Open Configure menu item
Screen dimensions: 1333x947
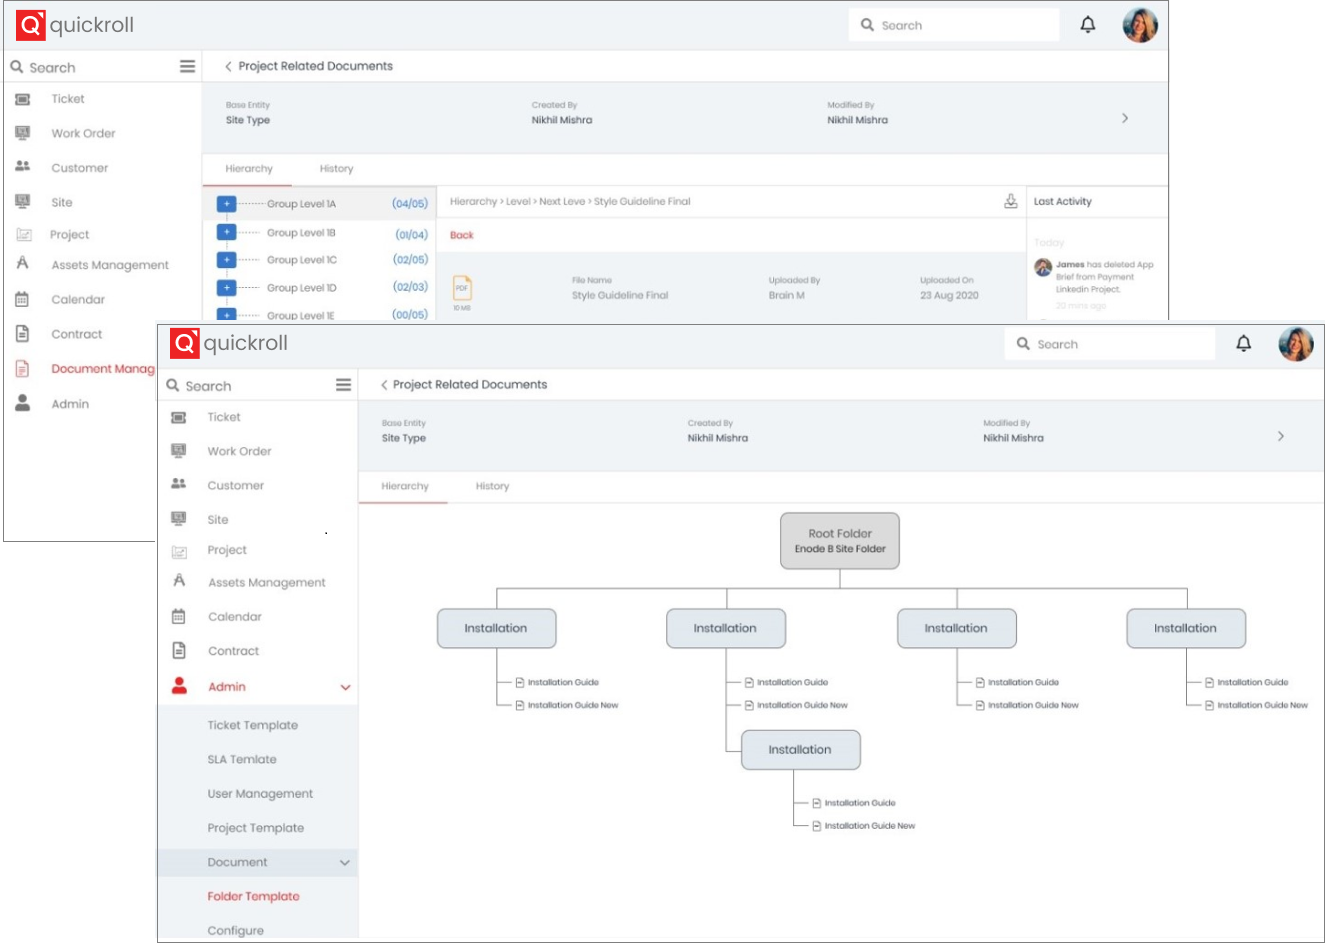[236, 930]
